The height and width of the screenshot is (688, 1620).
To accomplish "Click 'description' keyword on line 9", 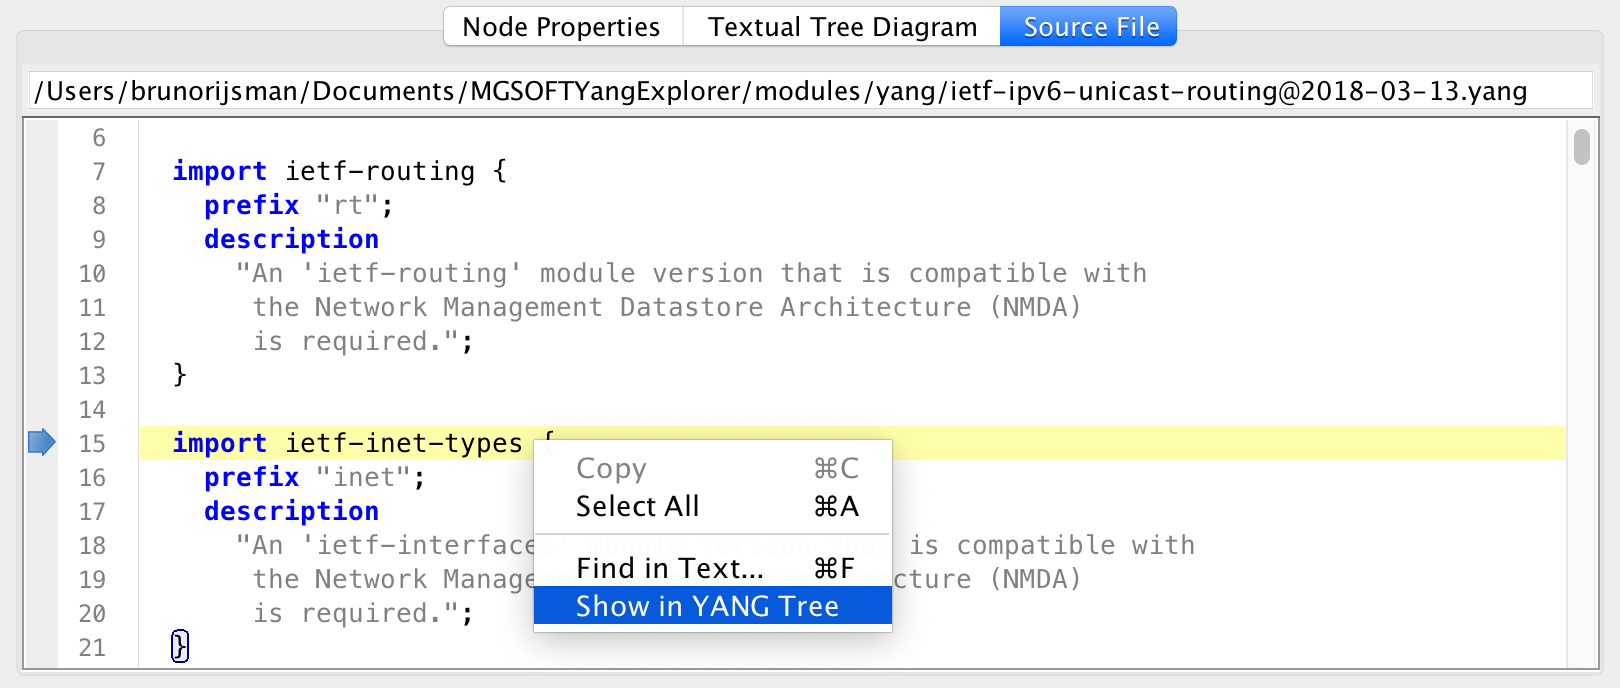I will click(x=291, y=239).
